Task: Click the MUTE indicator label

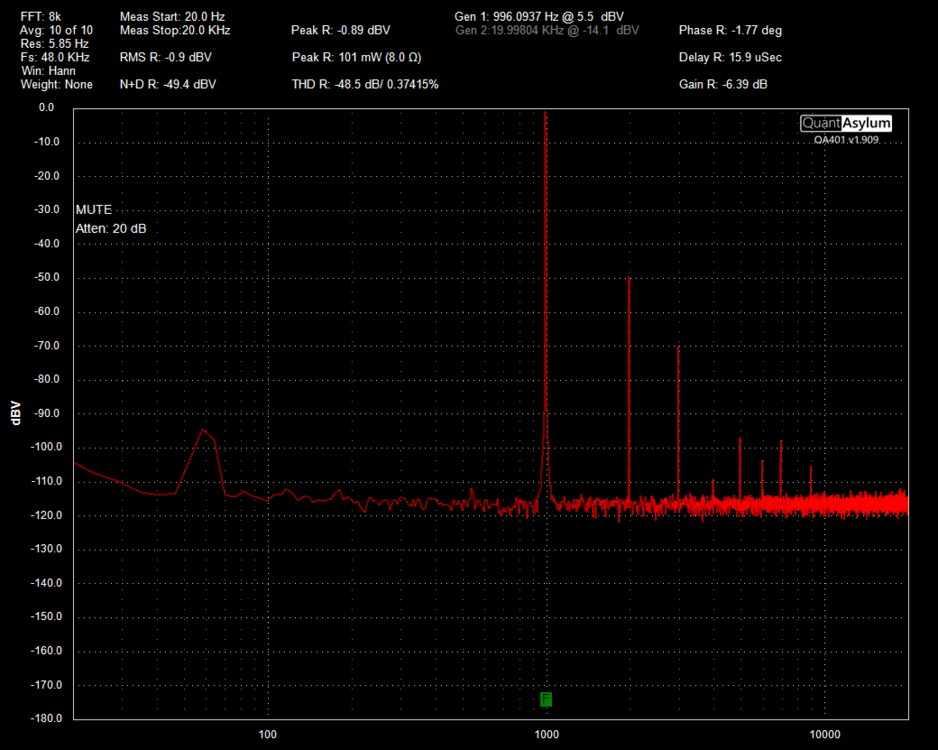Action: pos(94,210)
